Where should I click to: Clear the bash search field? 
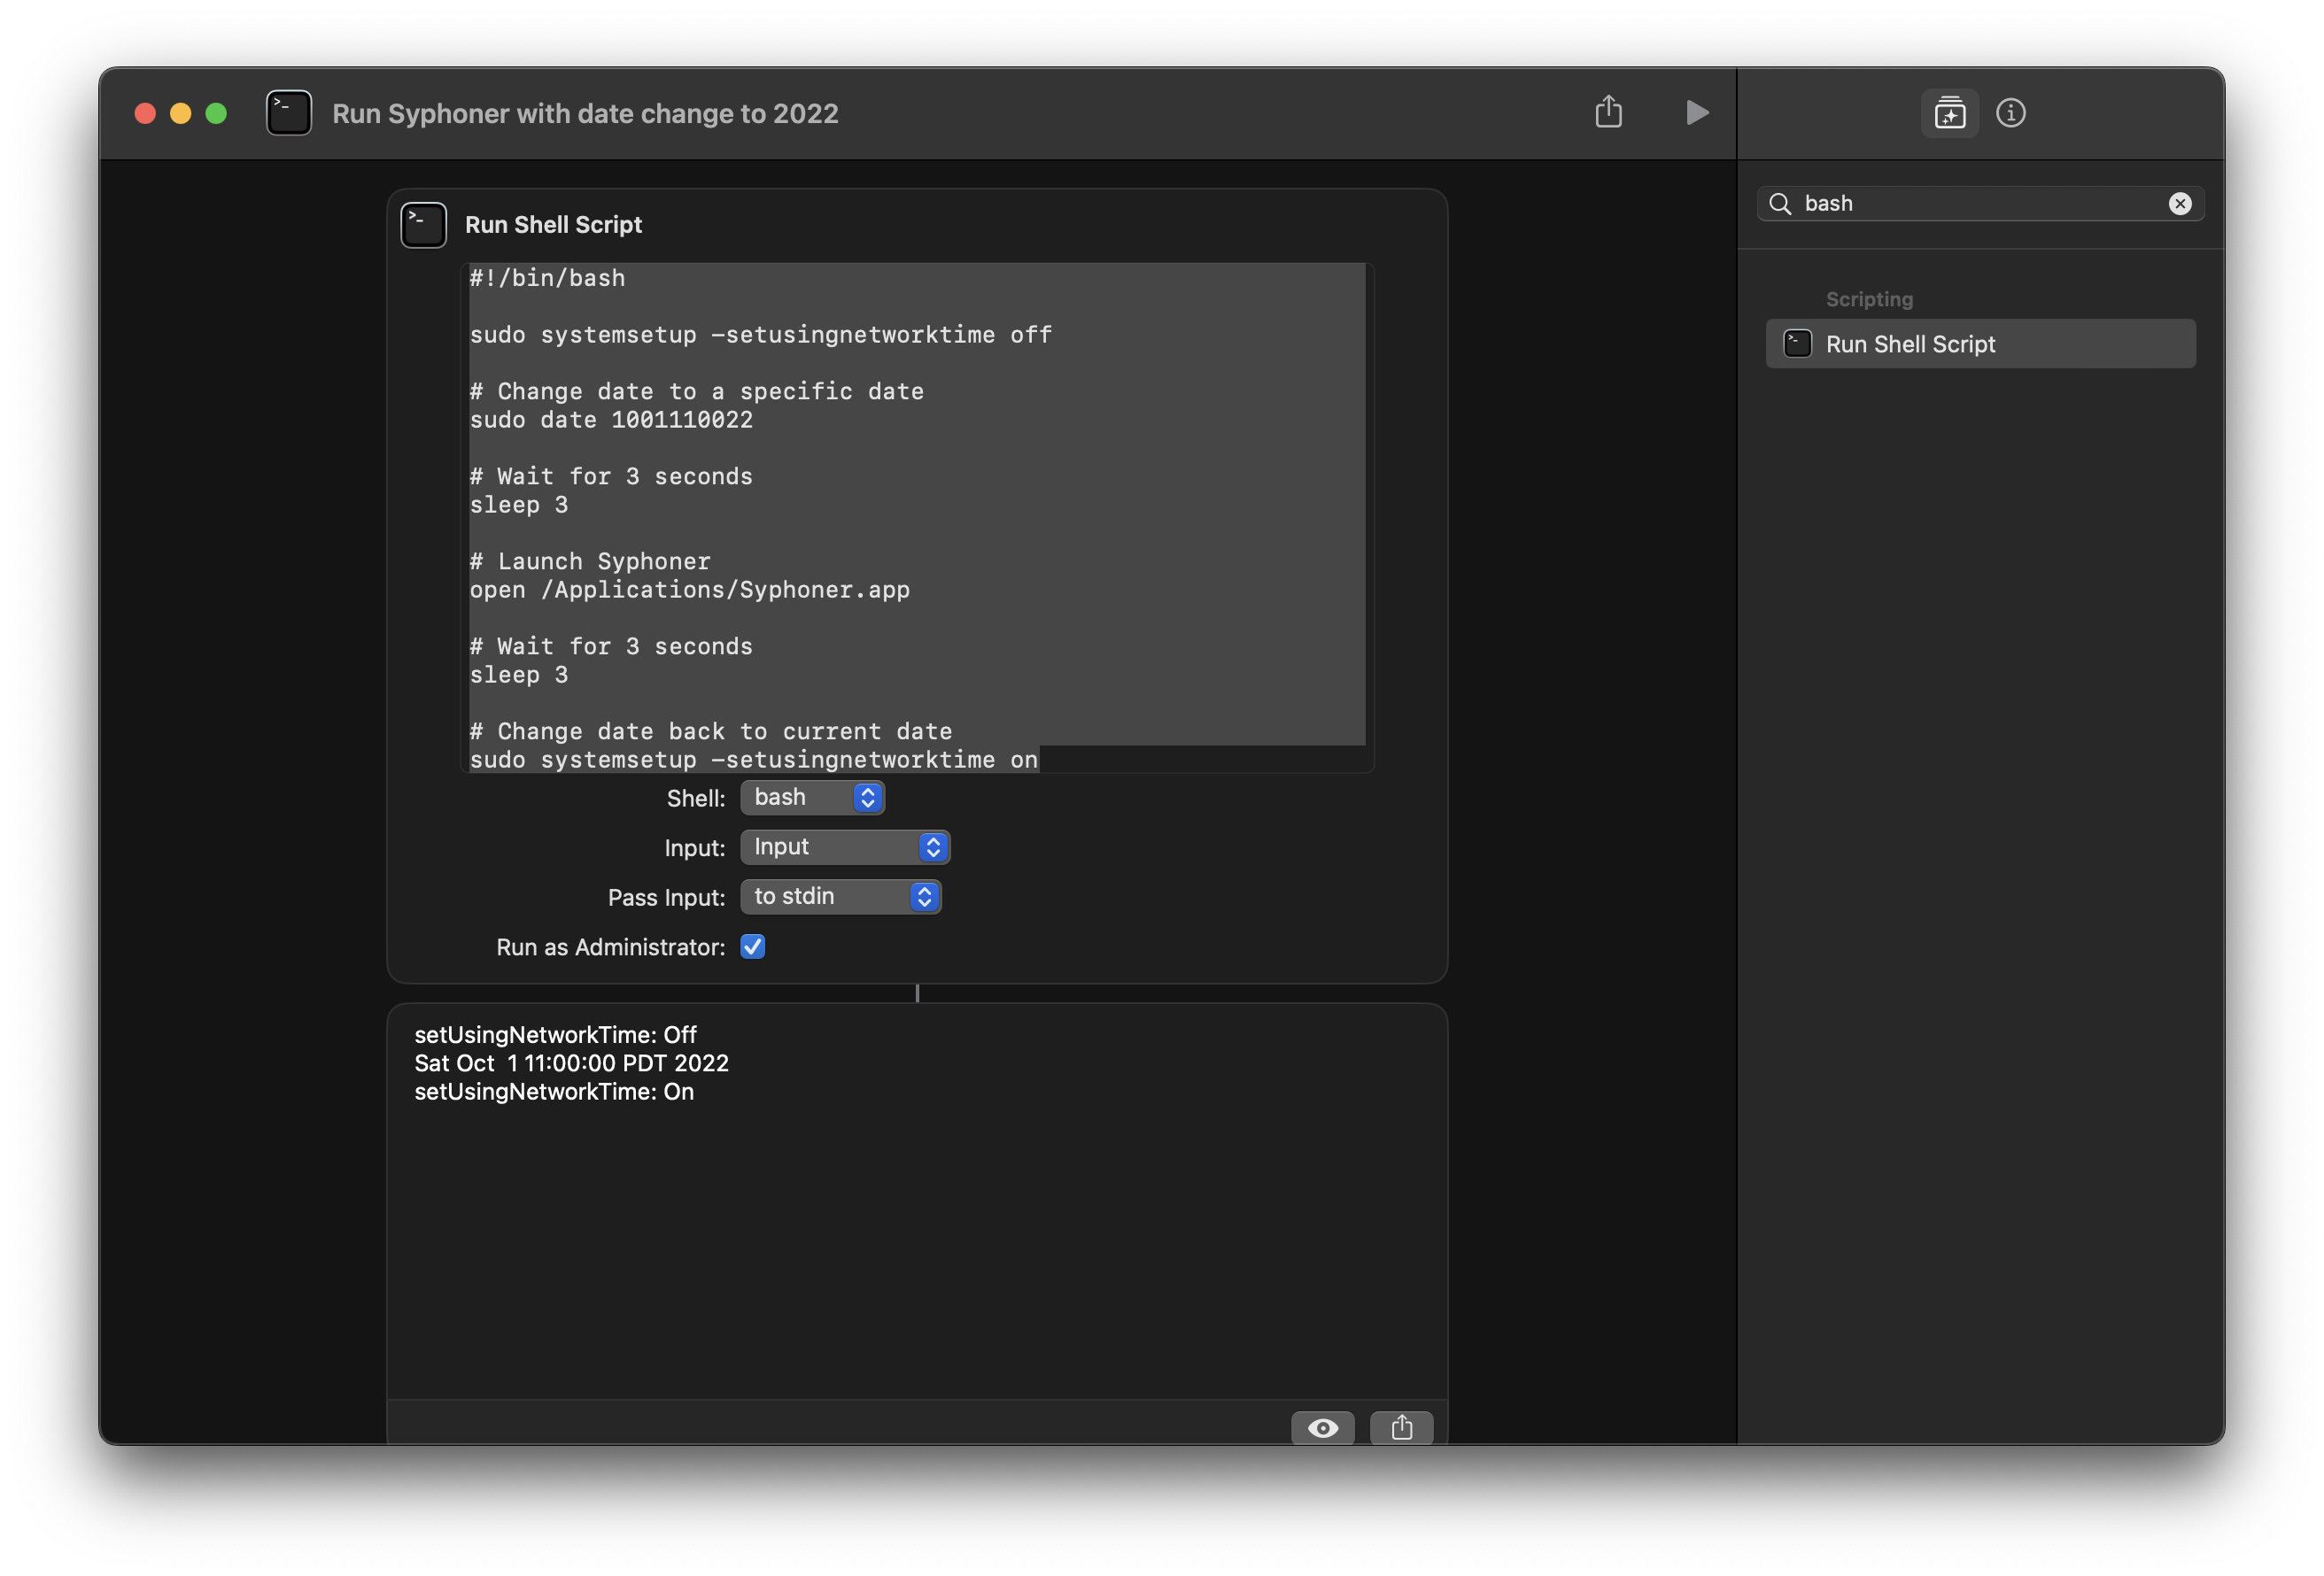coord(2179,204)
